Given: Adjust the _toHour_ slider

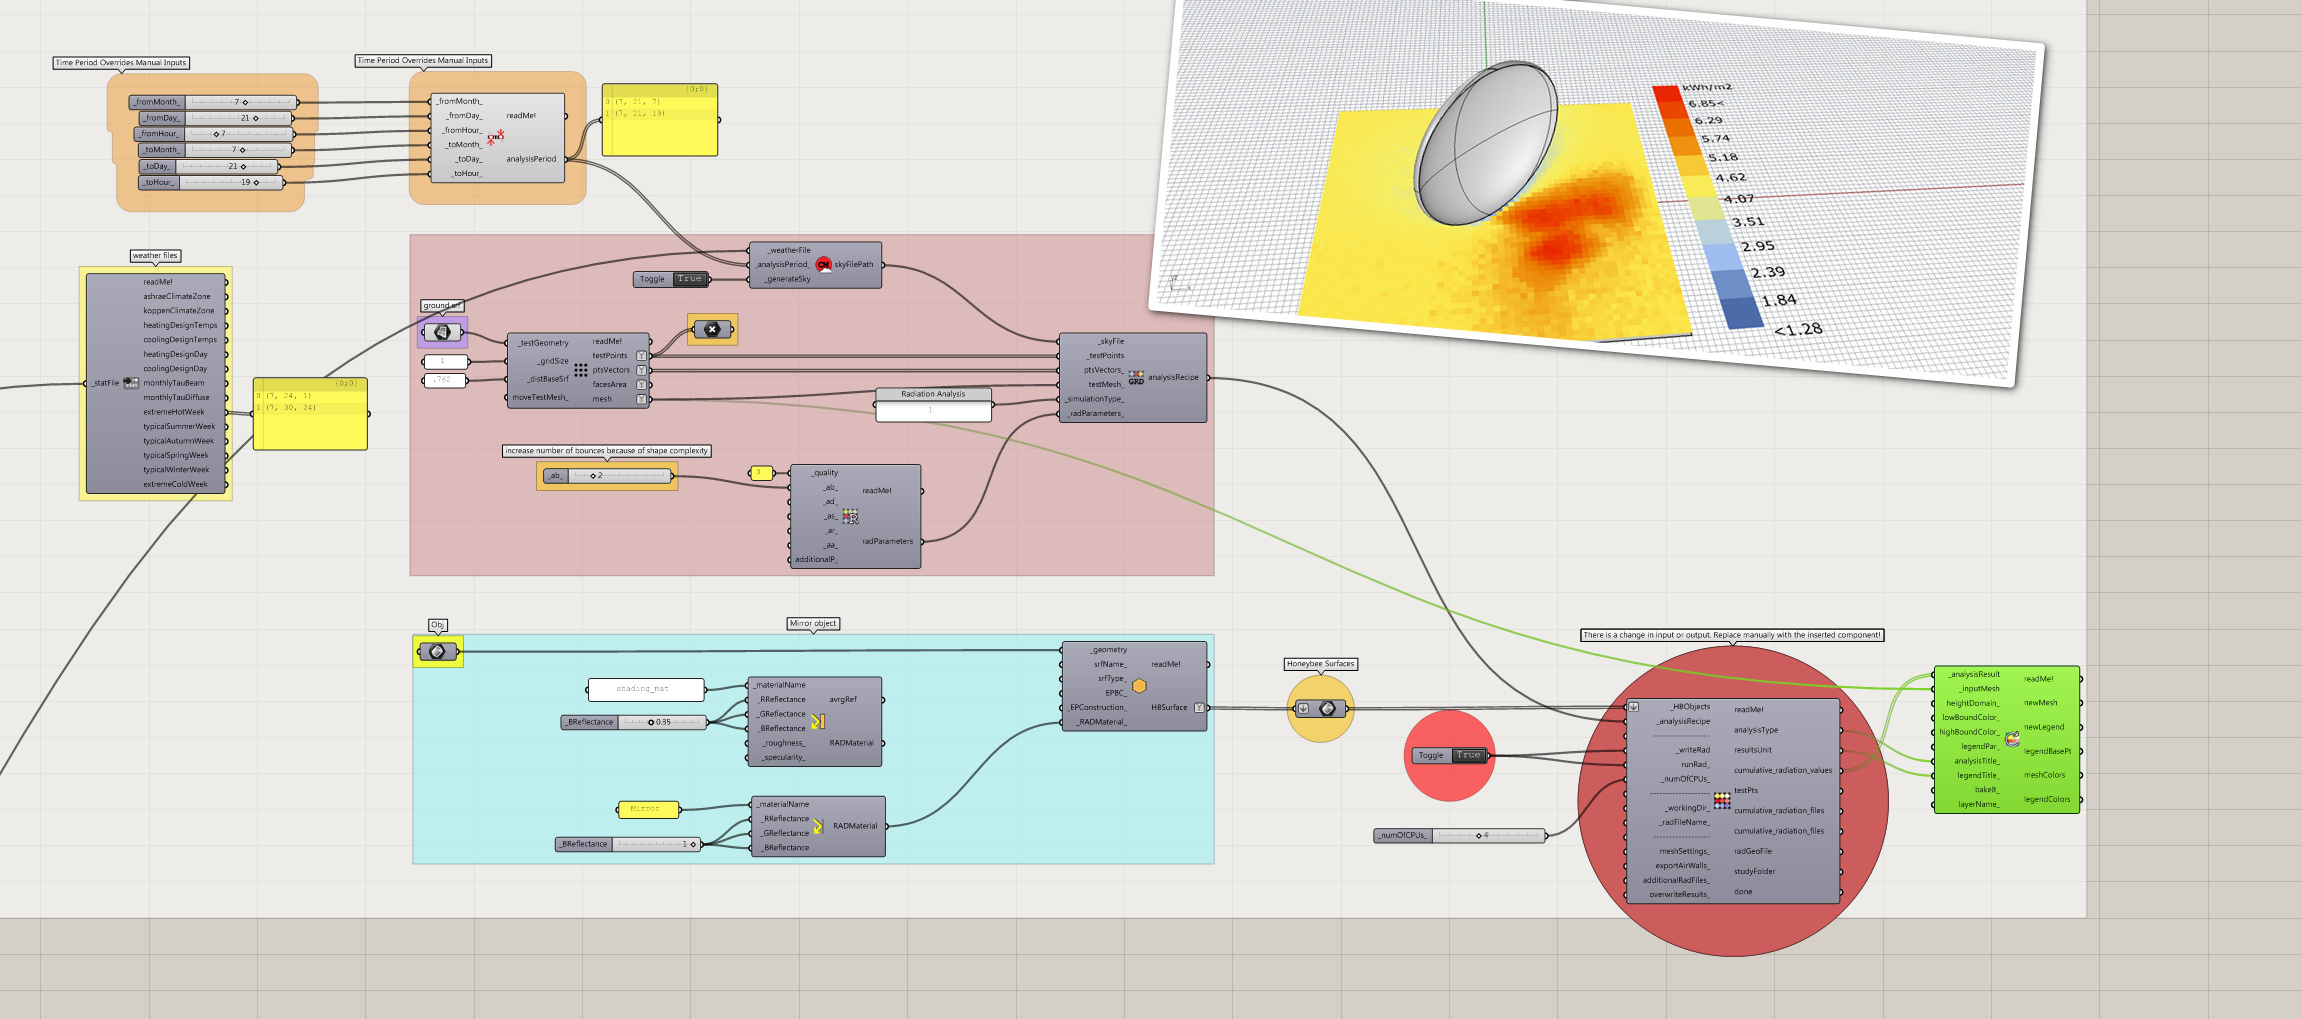Looking at the screenshot, I should 211,182.
